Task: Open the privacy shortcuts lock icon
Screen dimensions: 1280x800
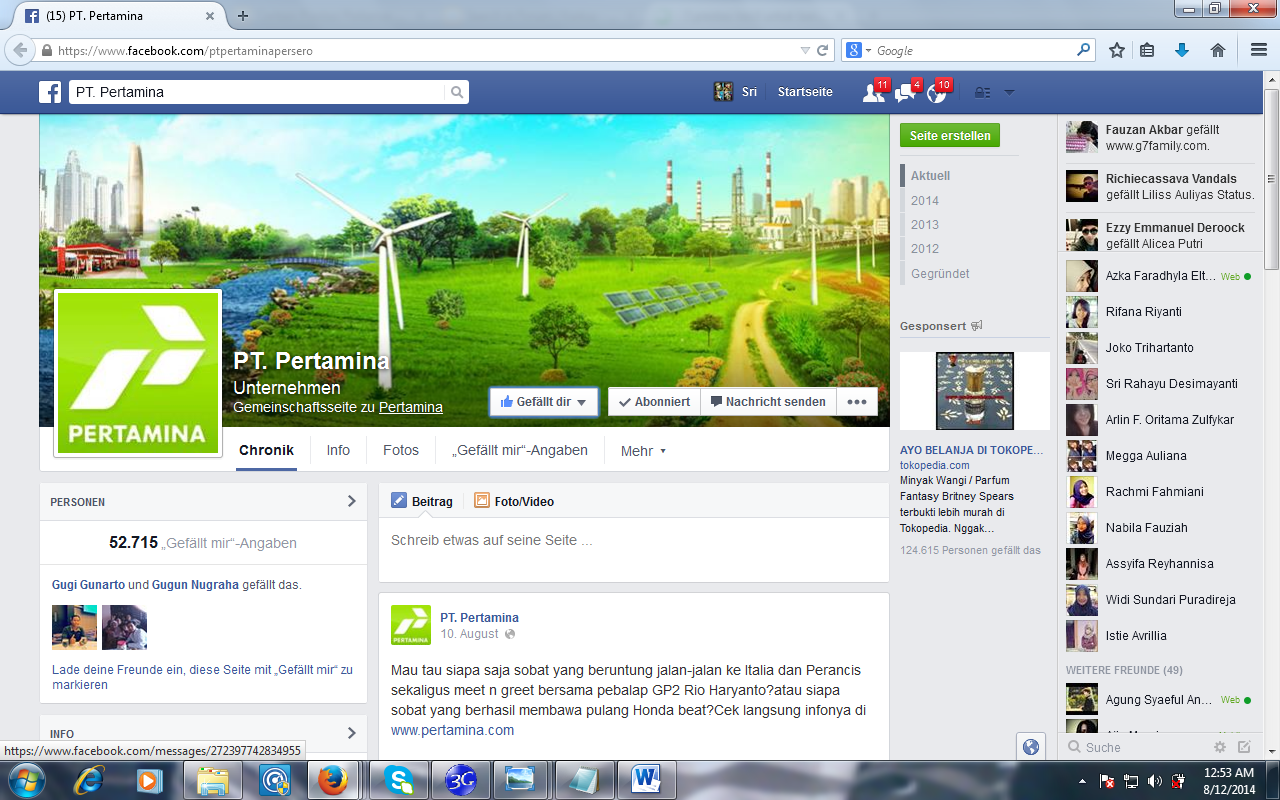Action: click(982, 92)
